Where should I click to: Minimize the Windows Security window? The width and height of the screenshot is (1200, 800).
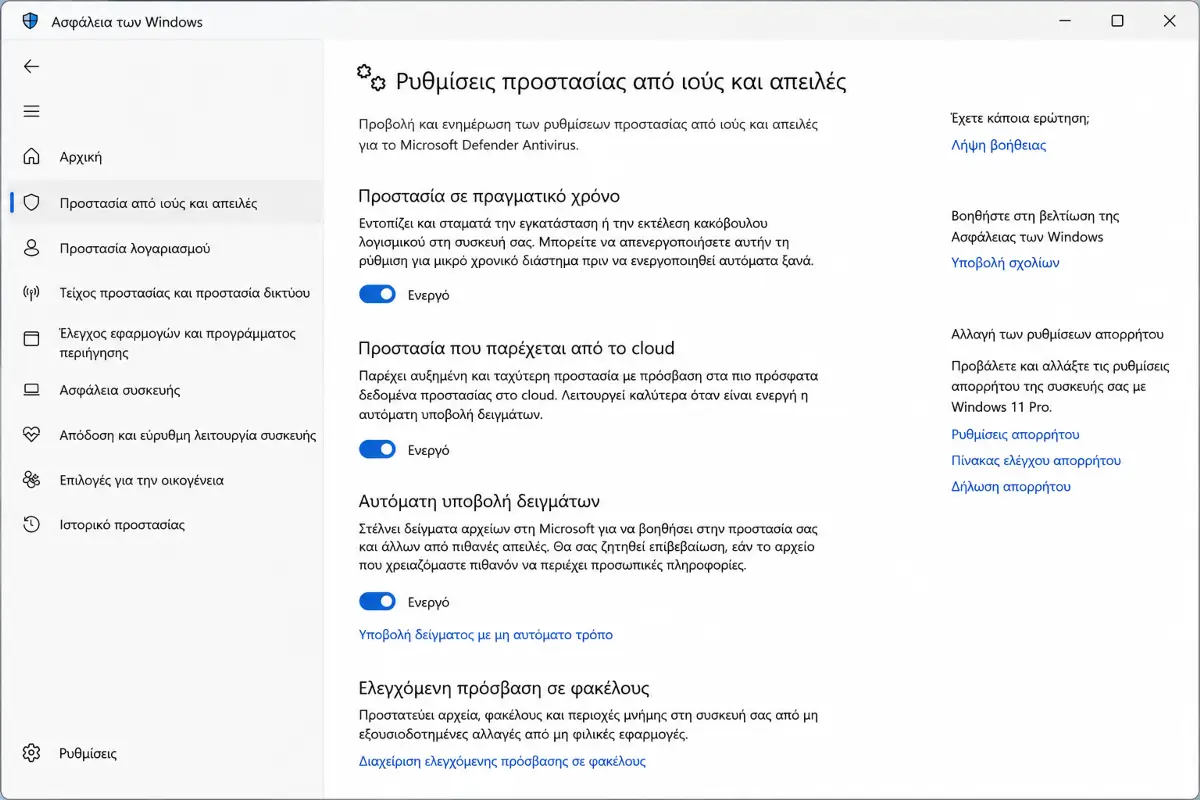coord(1066,21)
